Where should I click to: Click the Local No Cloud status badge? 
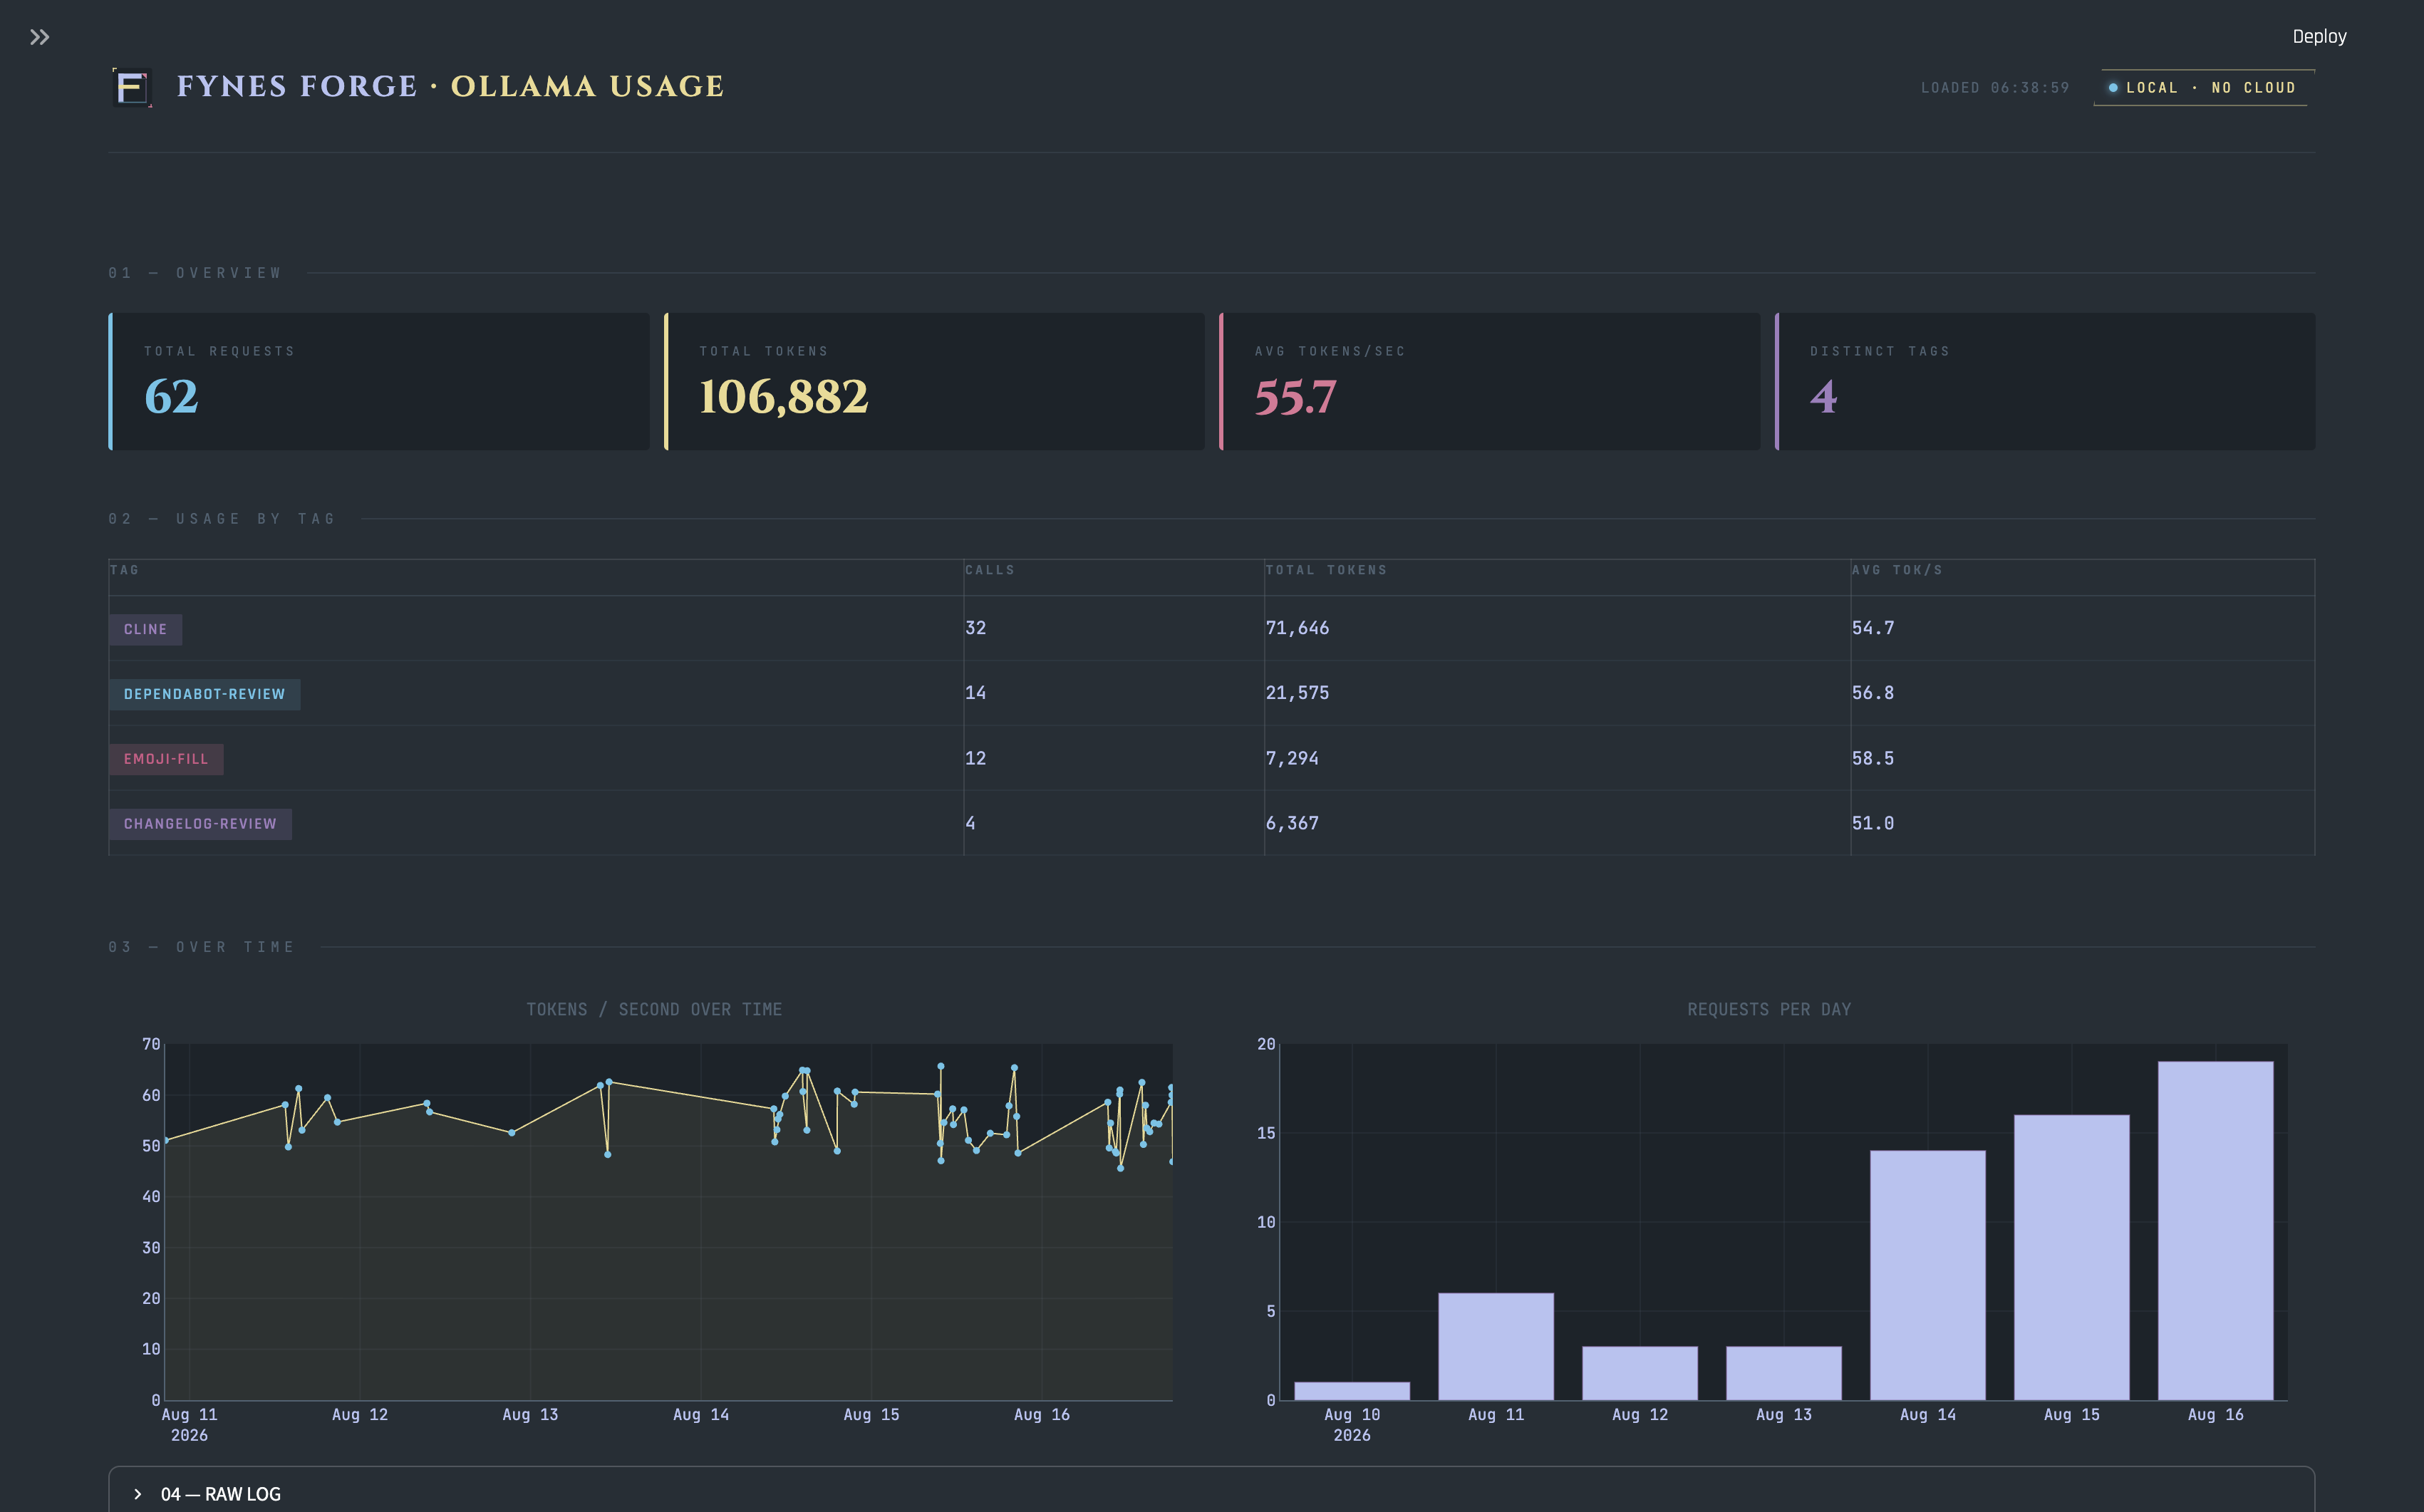(x=2203, y=88)
